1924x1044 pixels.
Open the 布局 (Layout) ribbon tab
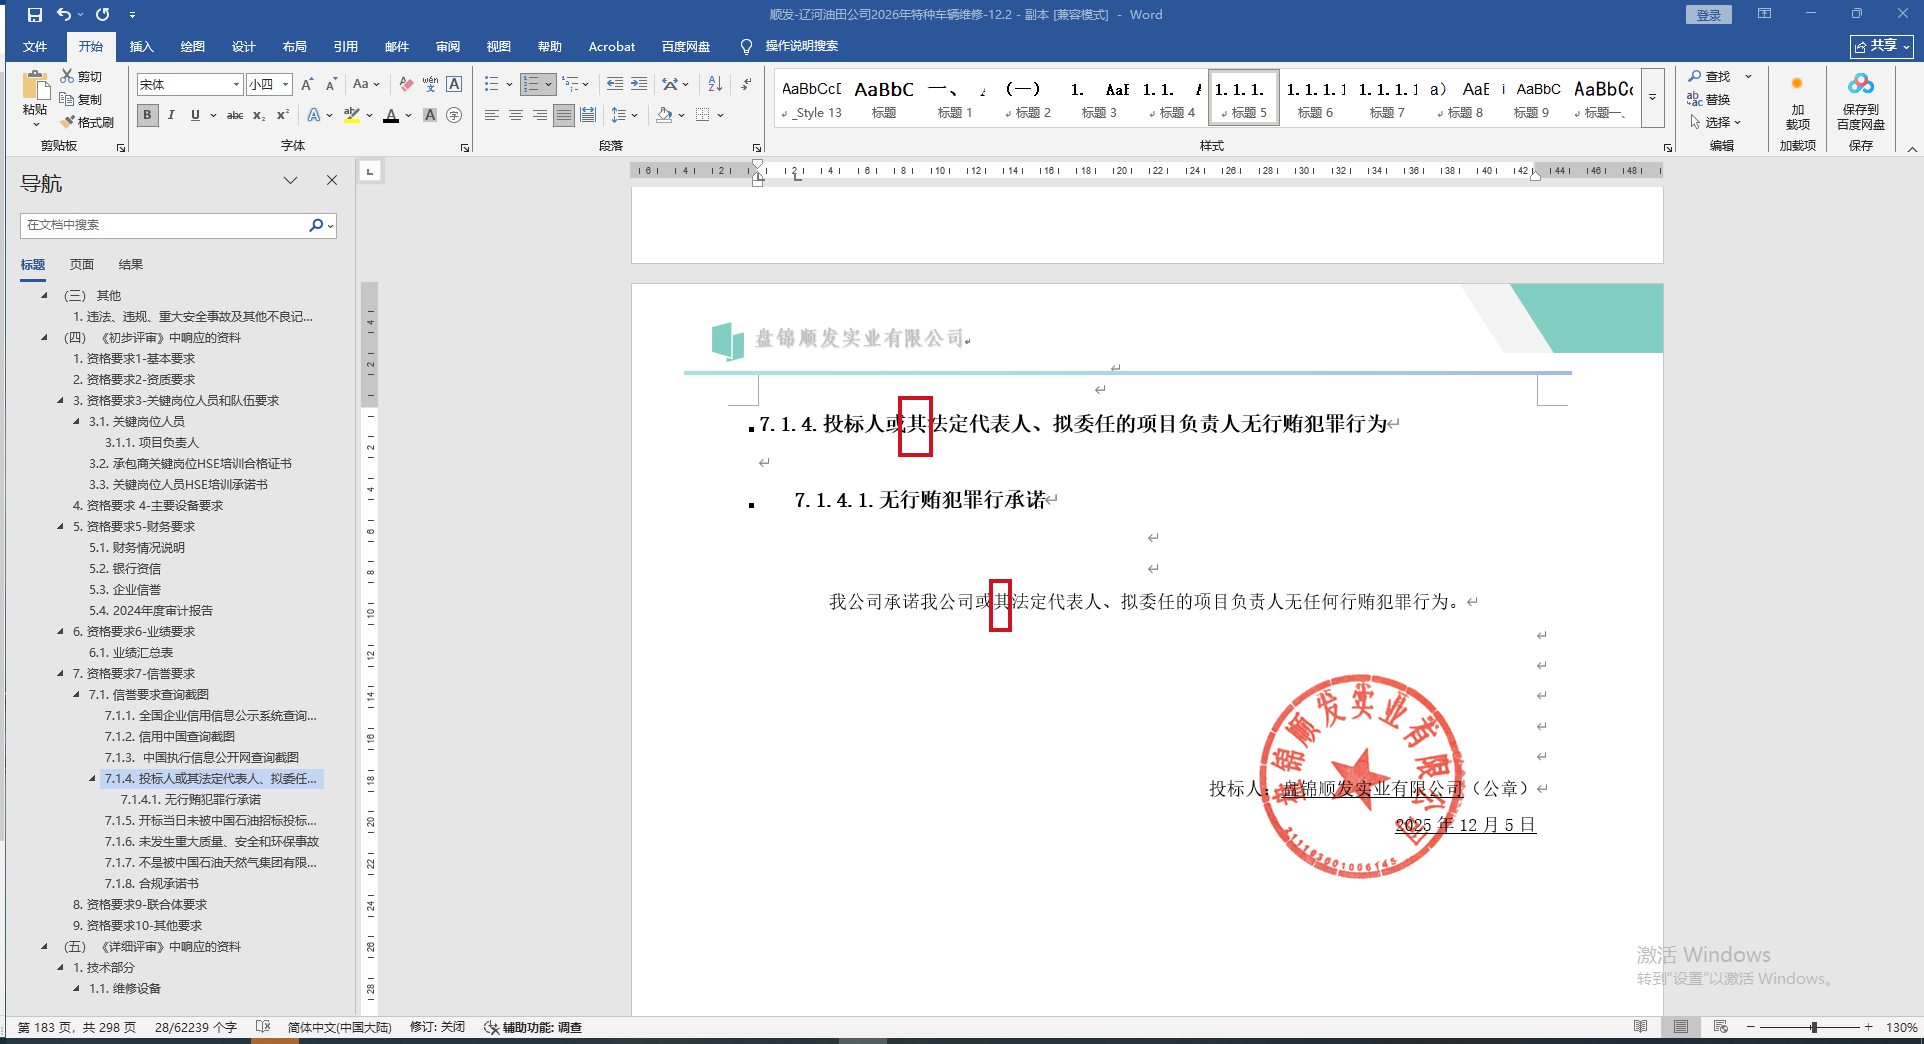(x=294, y=46)
